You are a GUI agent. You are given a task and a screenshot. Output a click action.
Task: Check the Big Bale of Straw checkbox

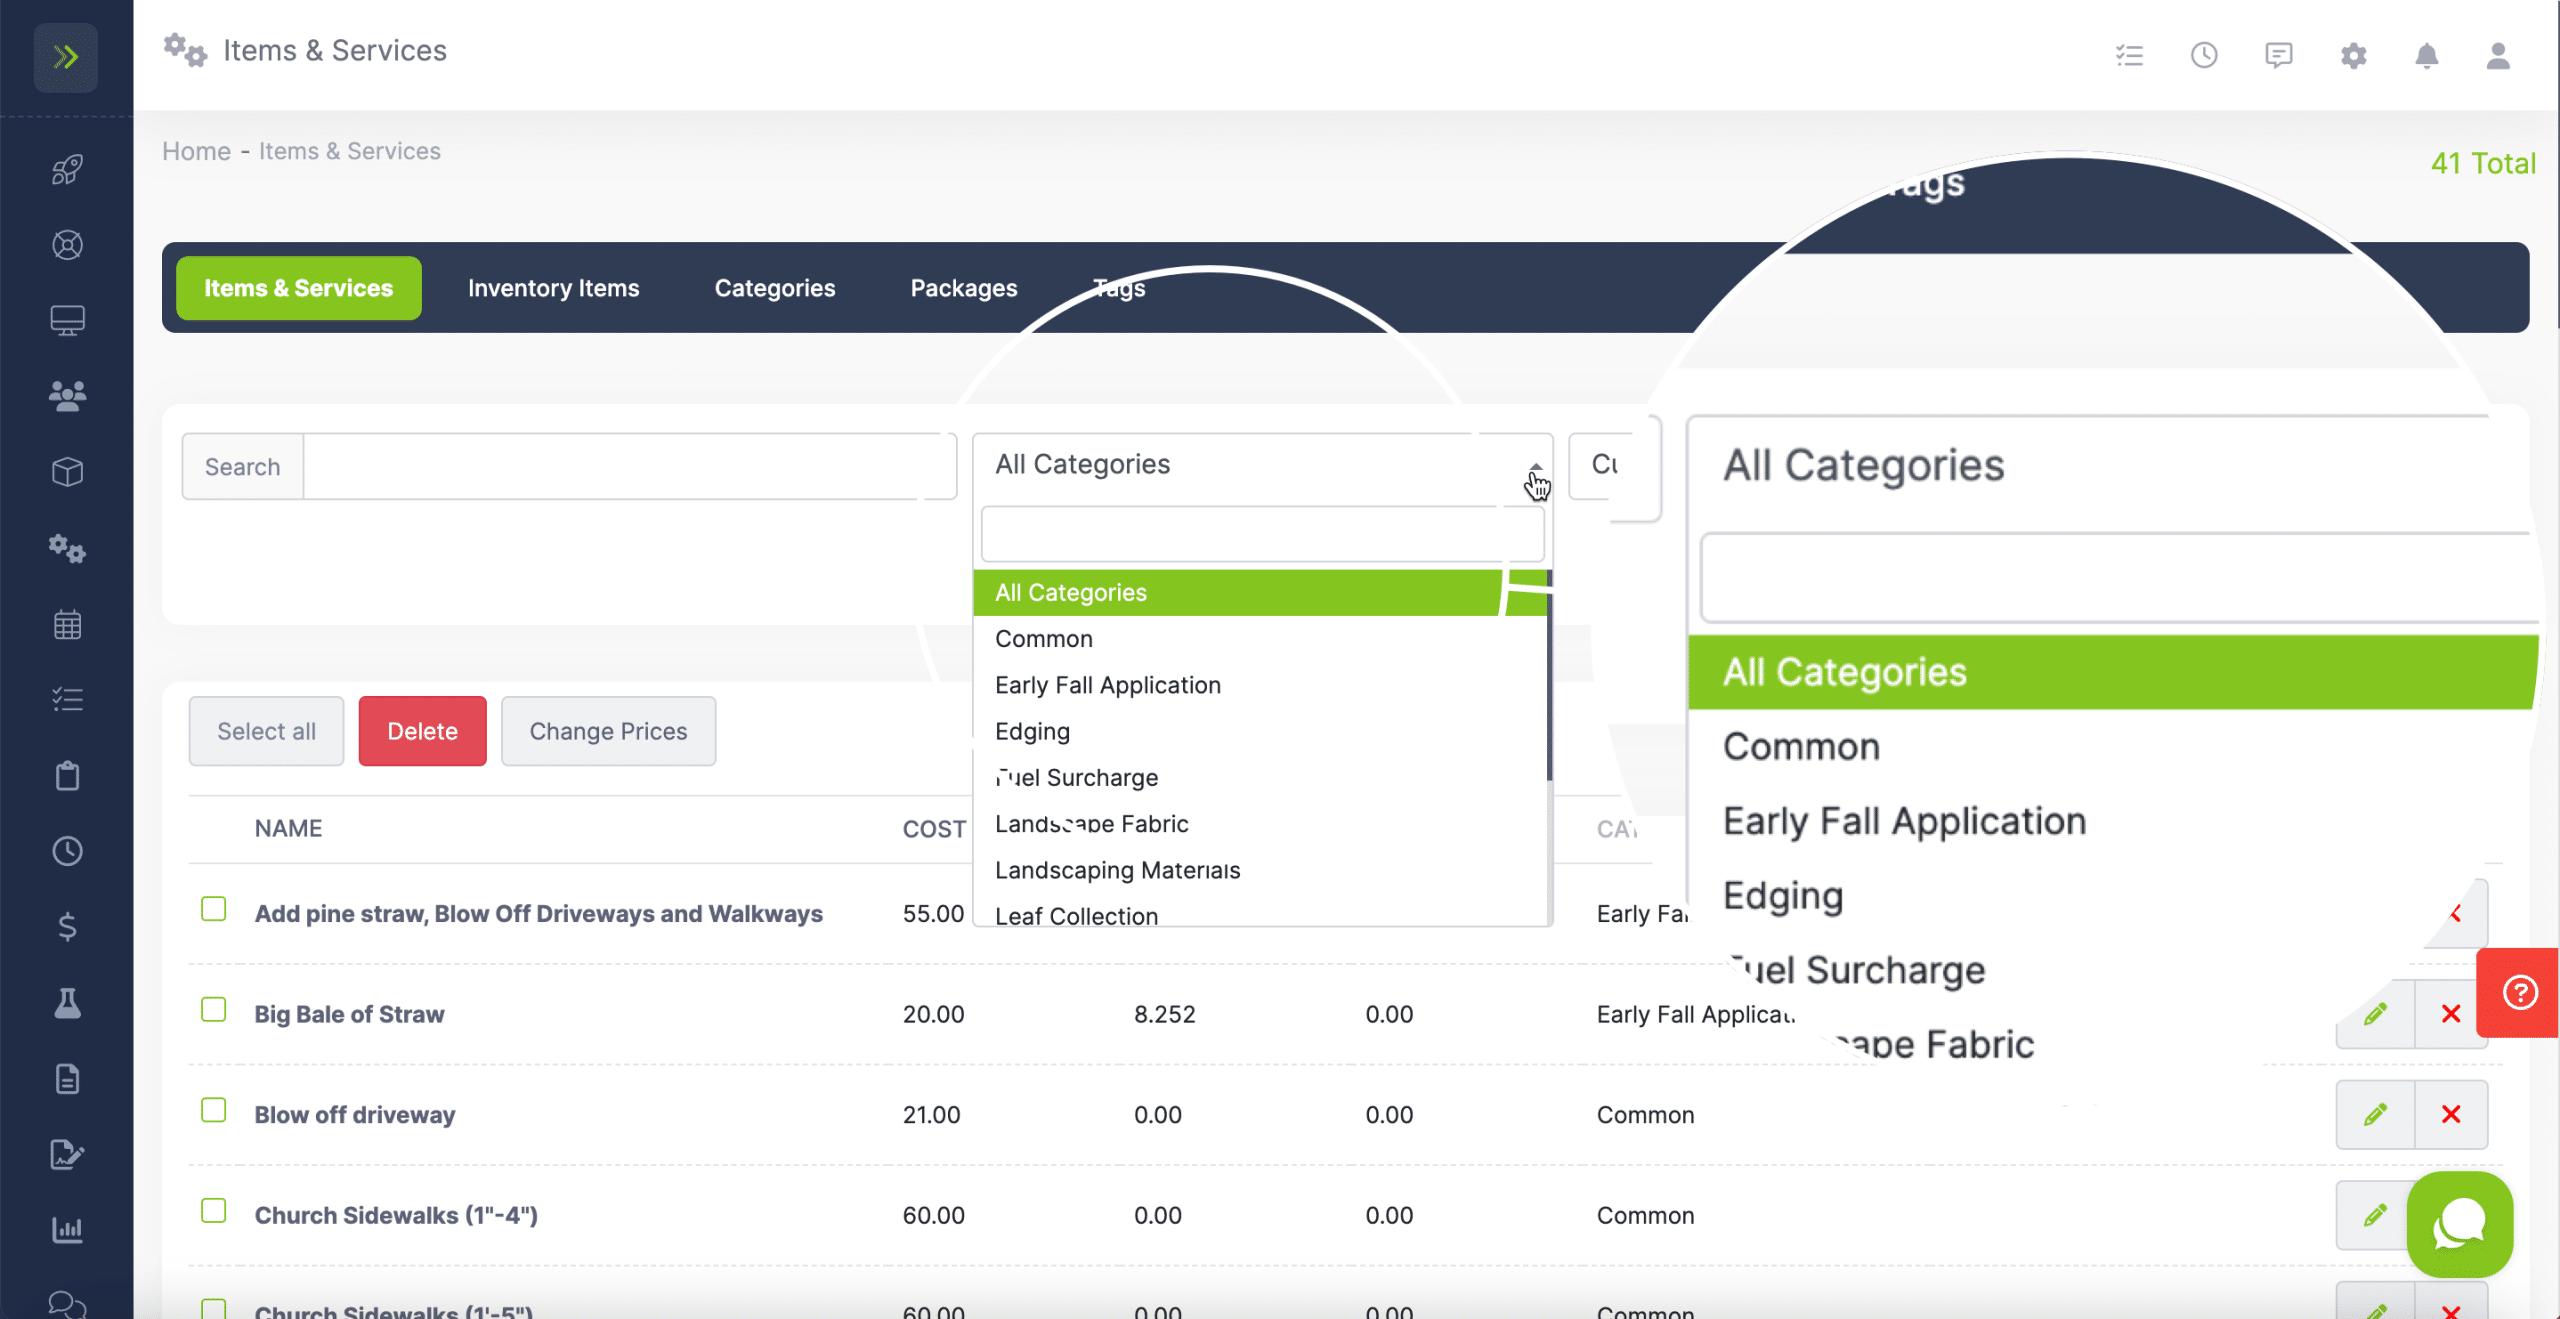pyautogui.click(x=214, y=1010)
